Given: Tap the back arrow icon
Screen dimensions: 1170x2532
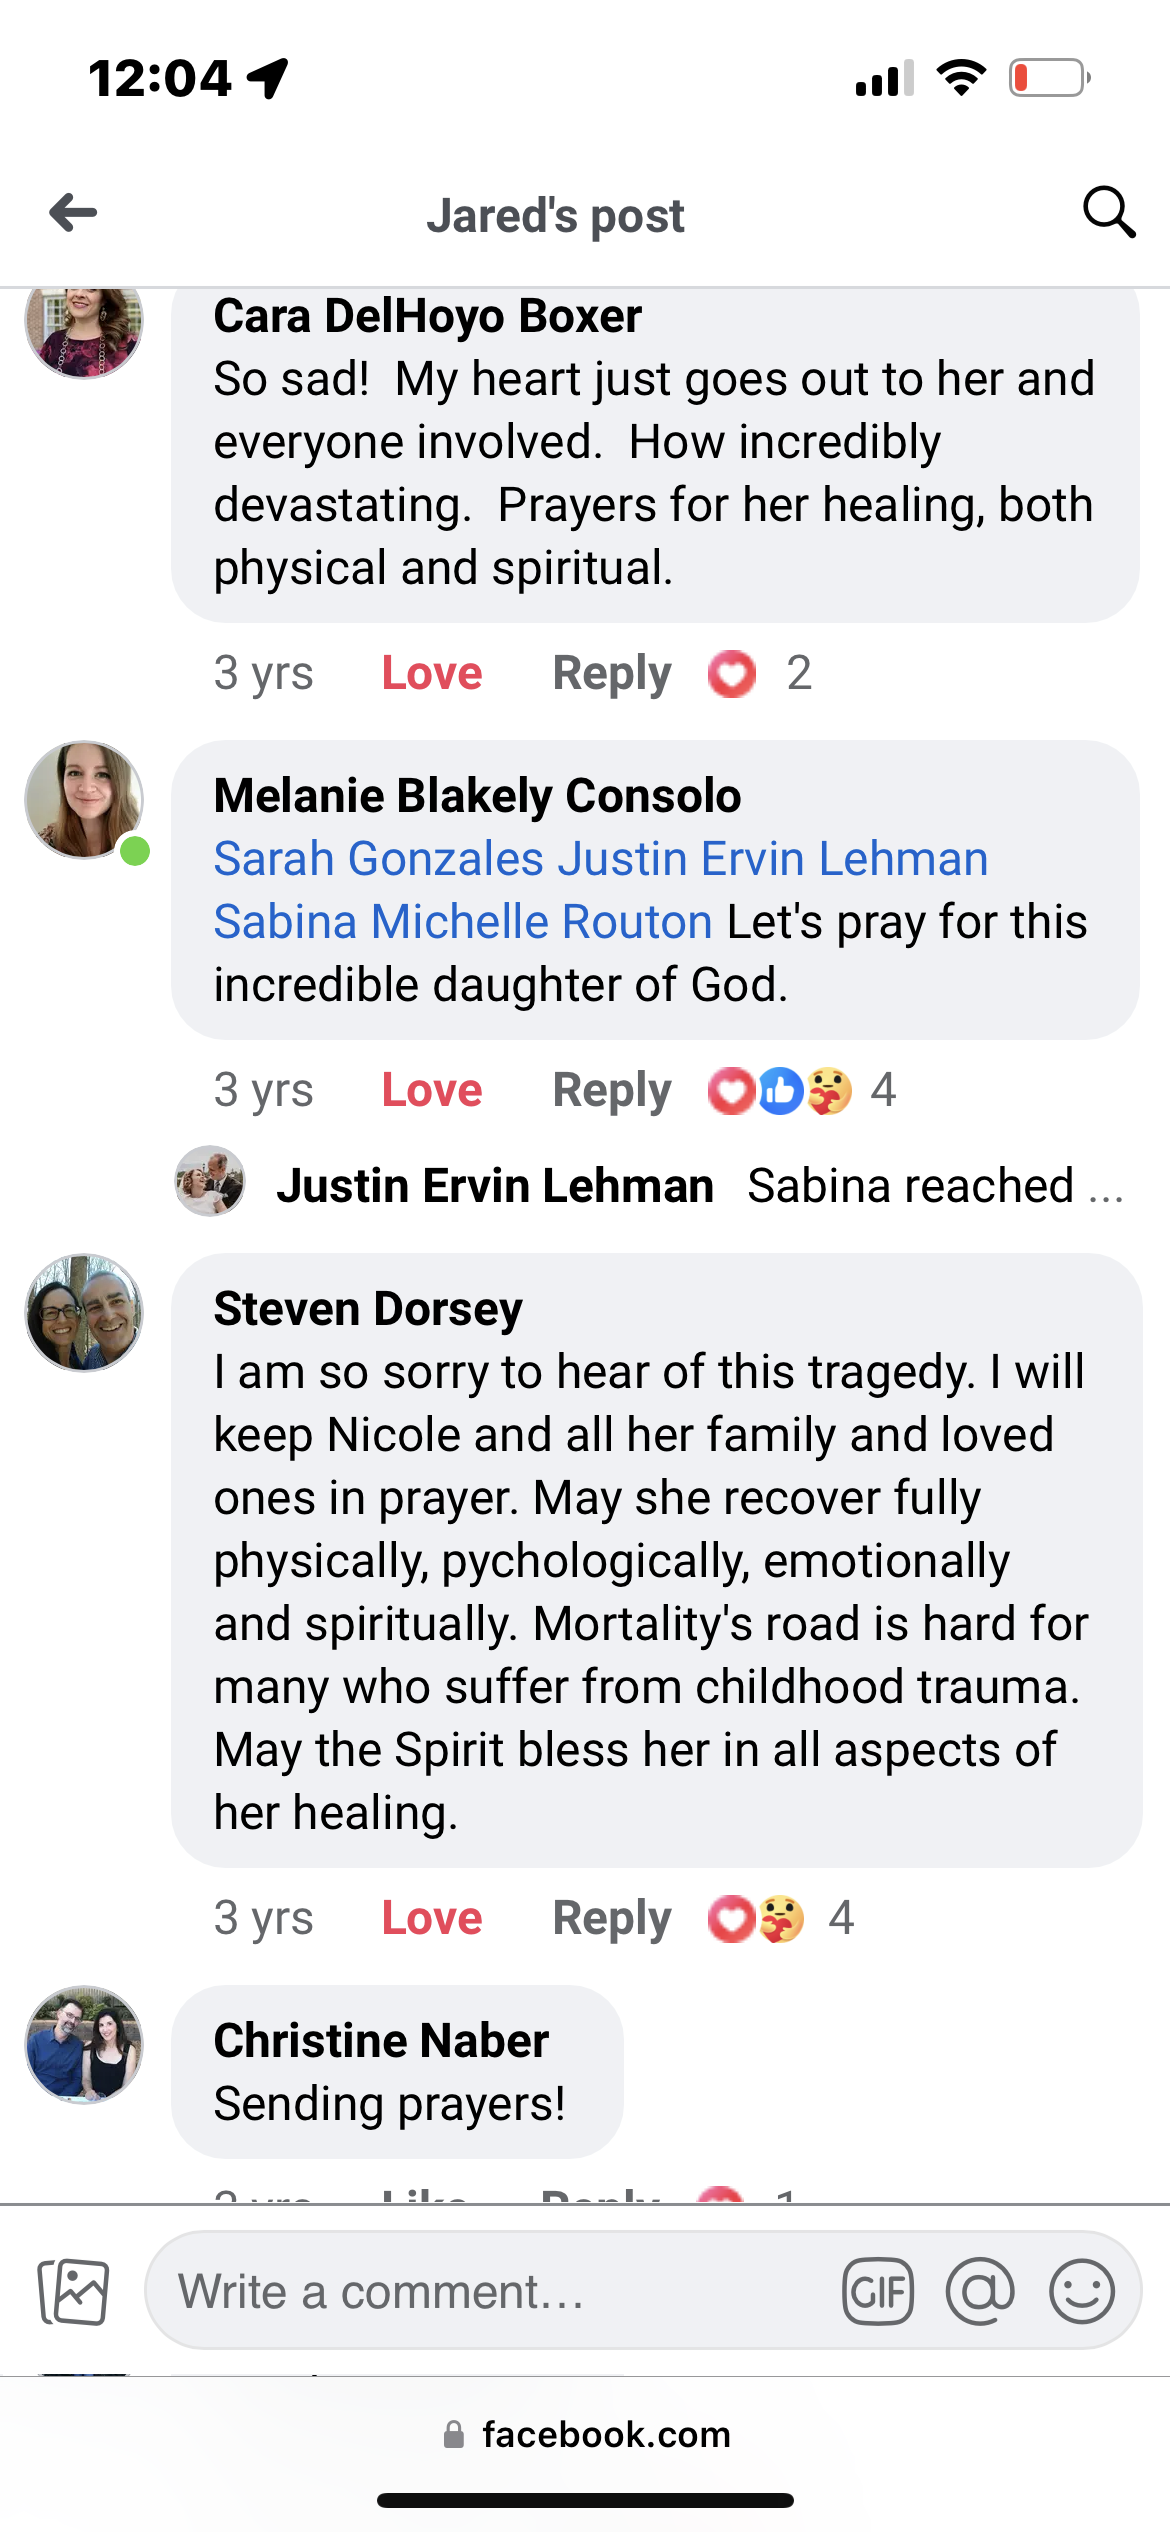Looking at the screenshot, I should pyautogui.click(x=73, y=213).
